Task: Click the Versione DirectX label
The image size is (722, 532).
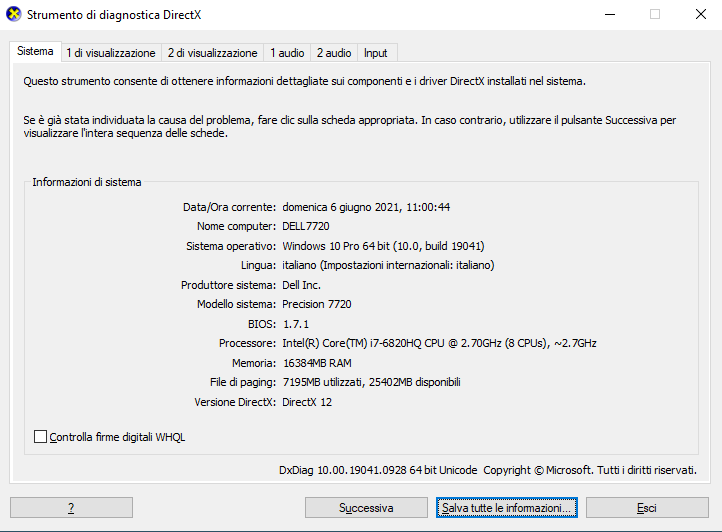Action: (x=235, y=402)
